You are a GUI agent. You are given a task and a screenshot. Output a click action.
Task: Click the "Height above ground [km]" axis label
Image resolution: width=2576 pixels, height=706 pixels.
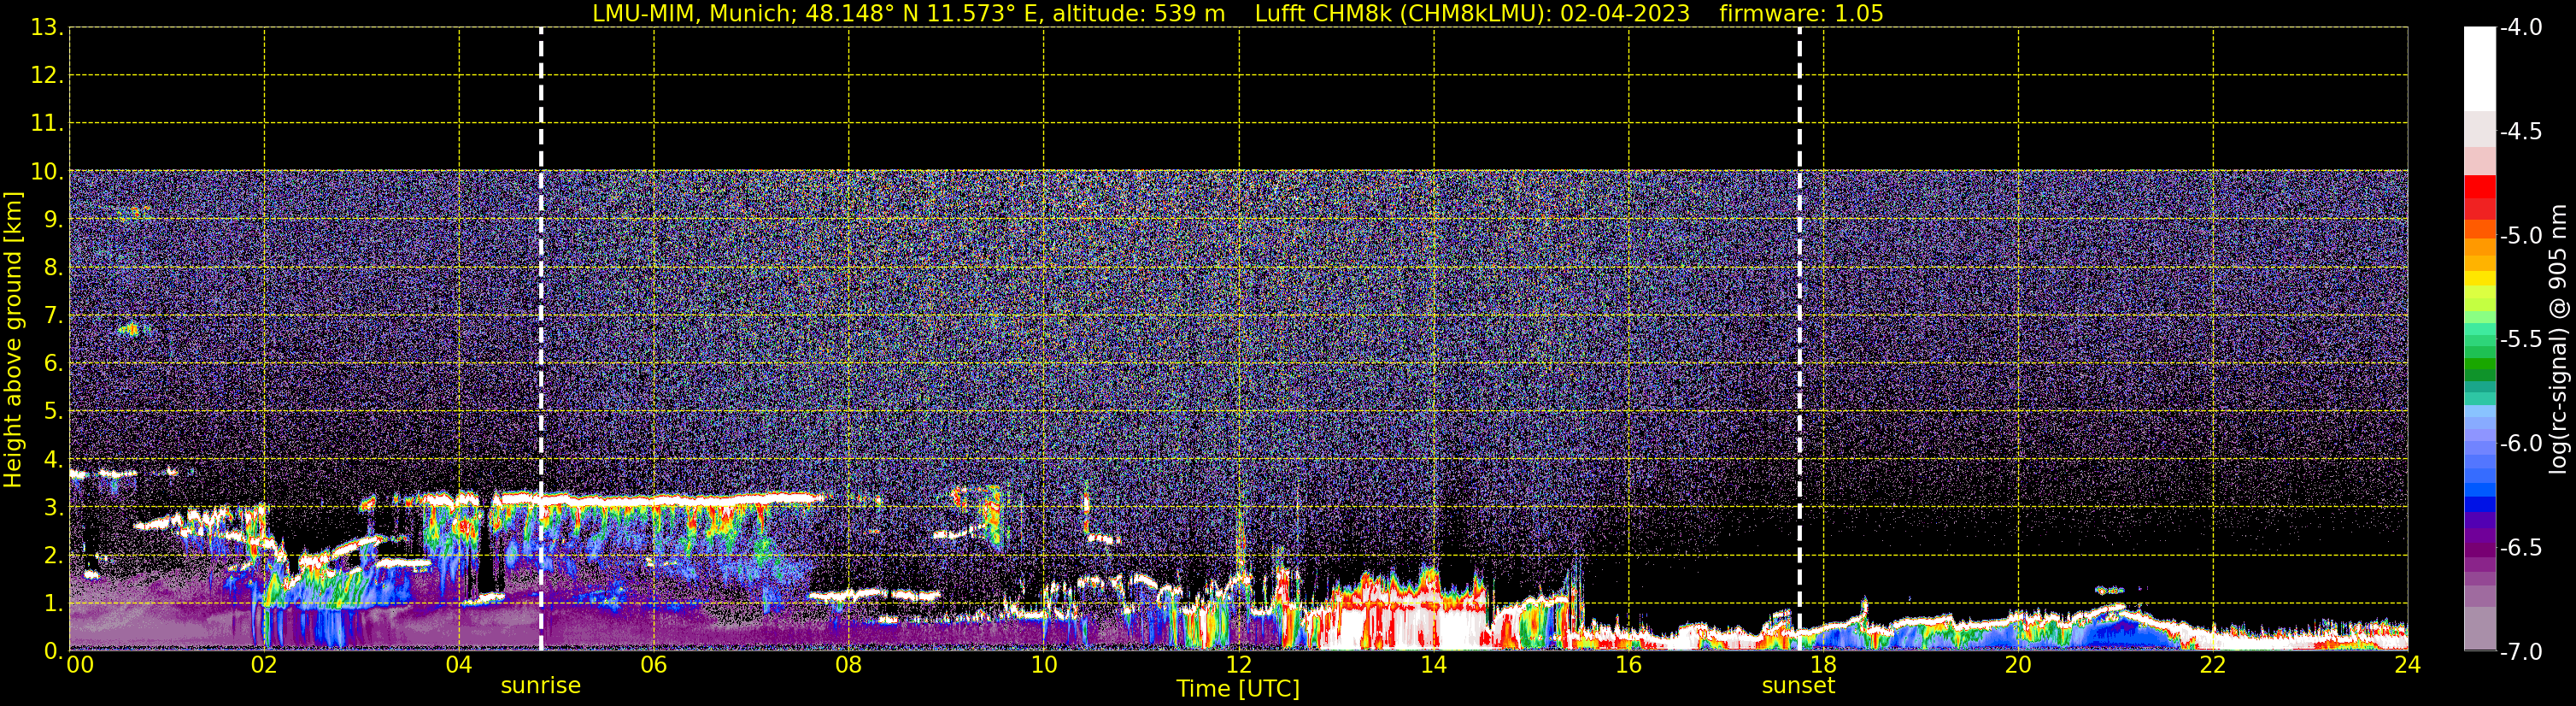click(13, 340)
